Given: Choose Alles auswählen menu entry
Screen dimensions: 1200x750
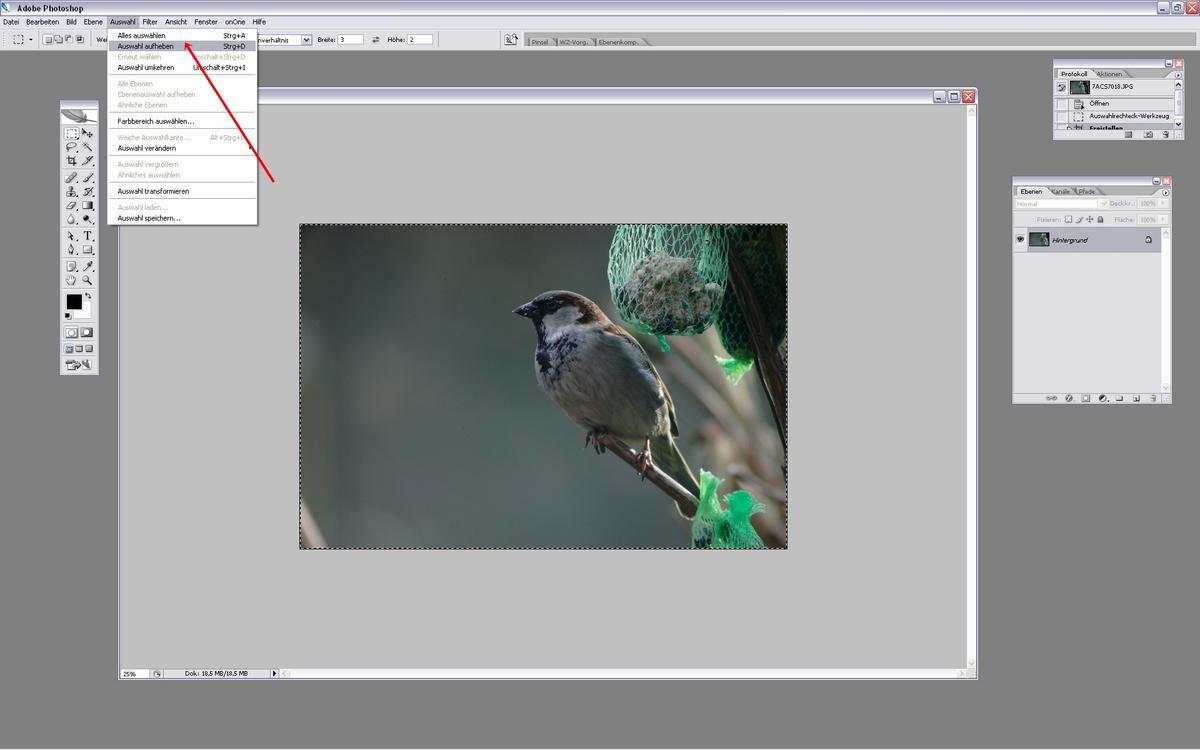Looking at the screenshot, I should pos(182,35).
